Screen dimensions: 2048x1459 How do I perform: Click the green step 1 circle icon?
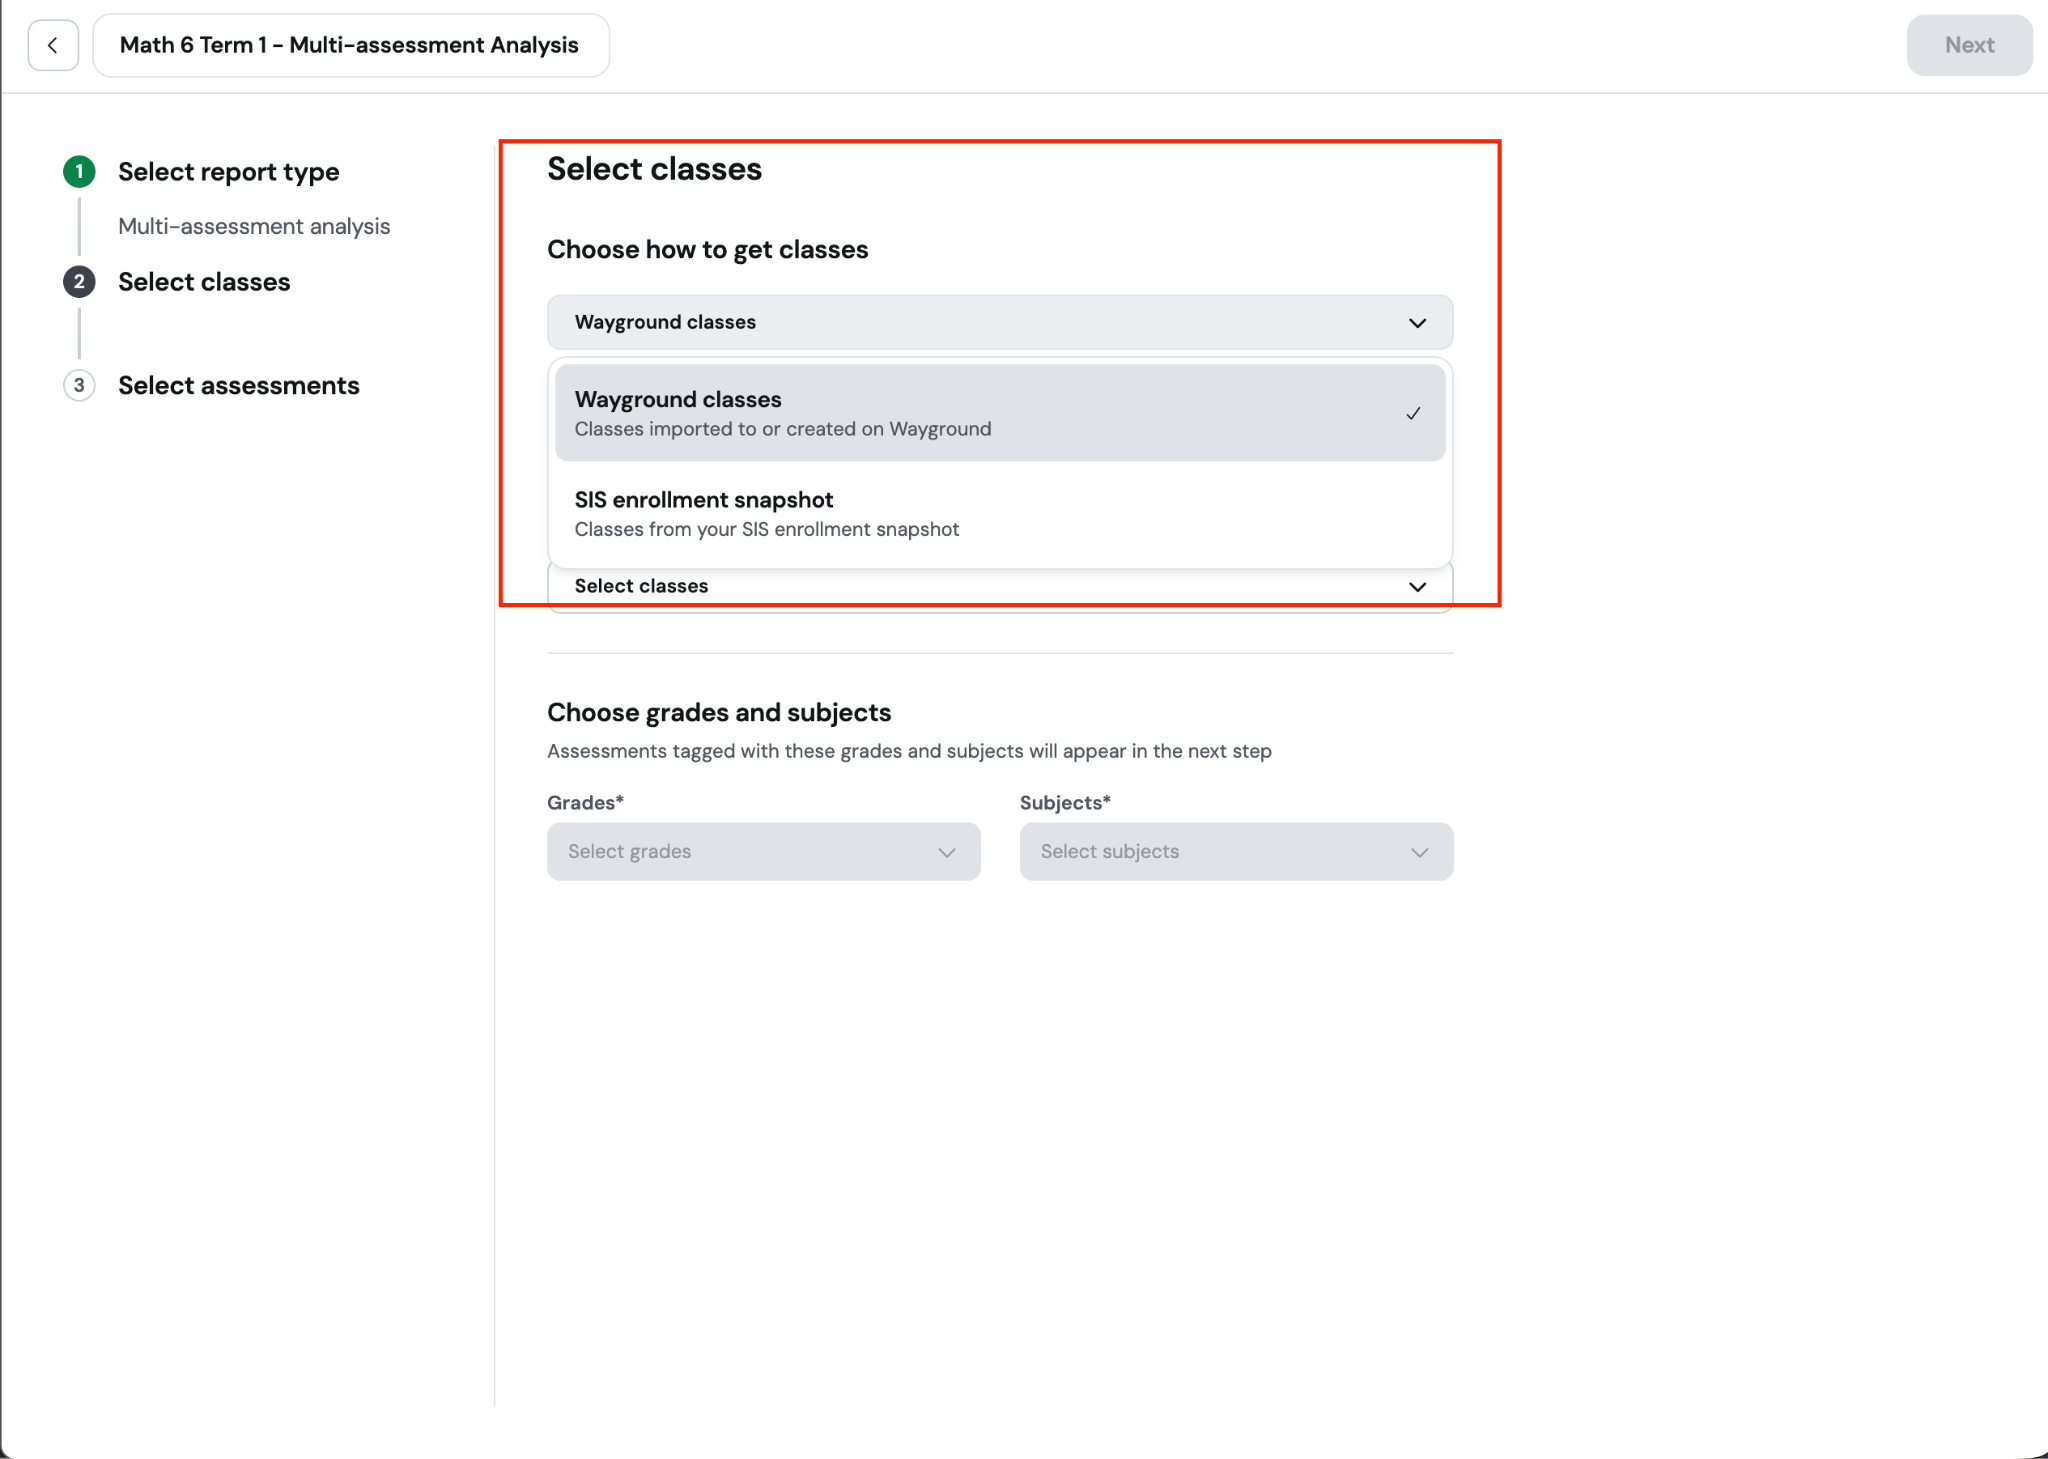pyautogui.click(x=79, y=172)
